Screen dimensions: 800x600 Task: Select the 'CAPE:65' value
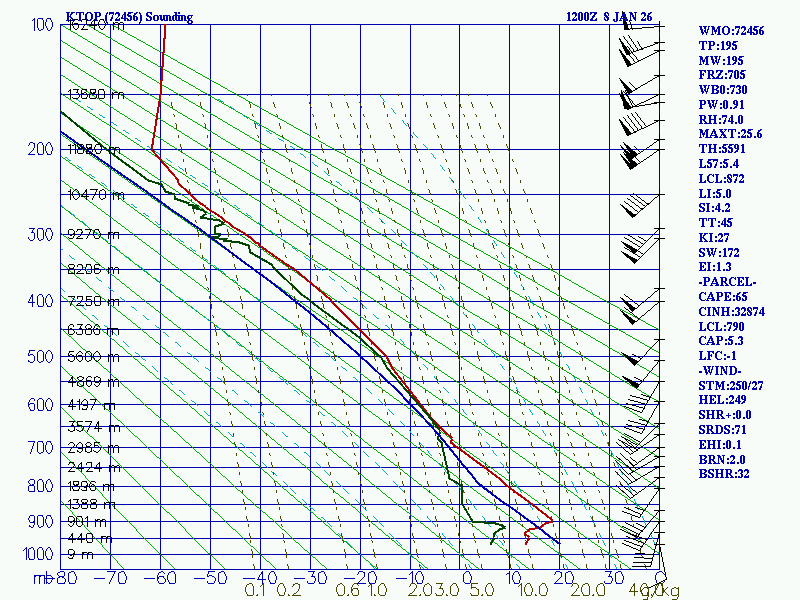coord(723,297)
